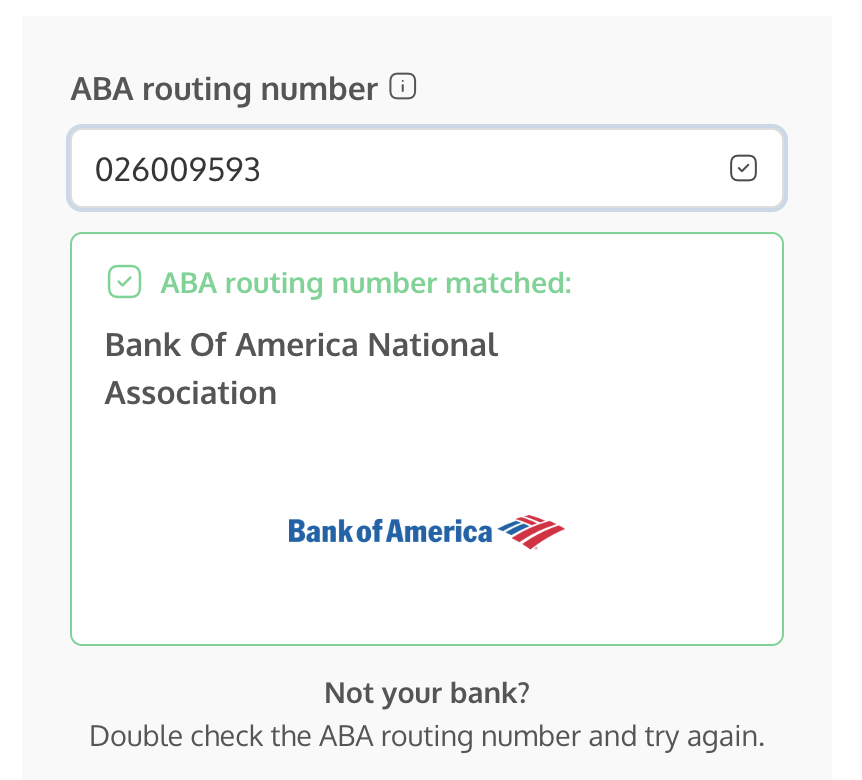The image size is (862, 780).
Task: Click the word "Association" in the bank name
Action: coord(191,393)
